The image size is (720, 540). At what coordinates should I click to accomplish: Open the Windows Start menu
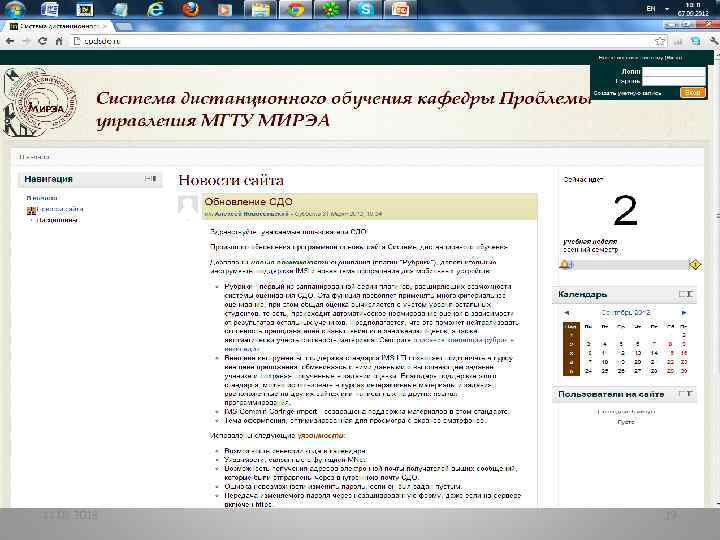pyautogui.click(x=13, y=8)
